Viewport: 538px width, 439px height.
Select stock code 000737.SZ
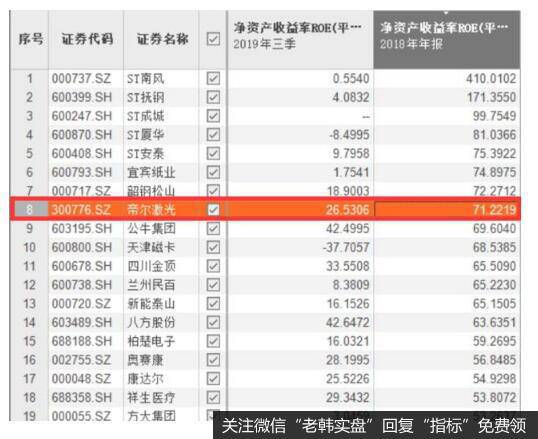point(81,79)
